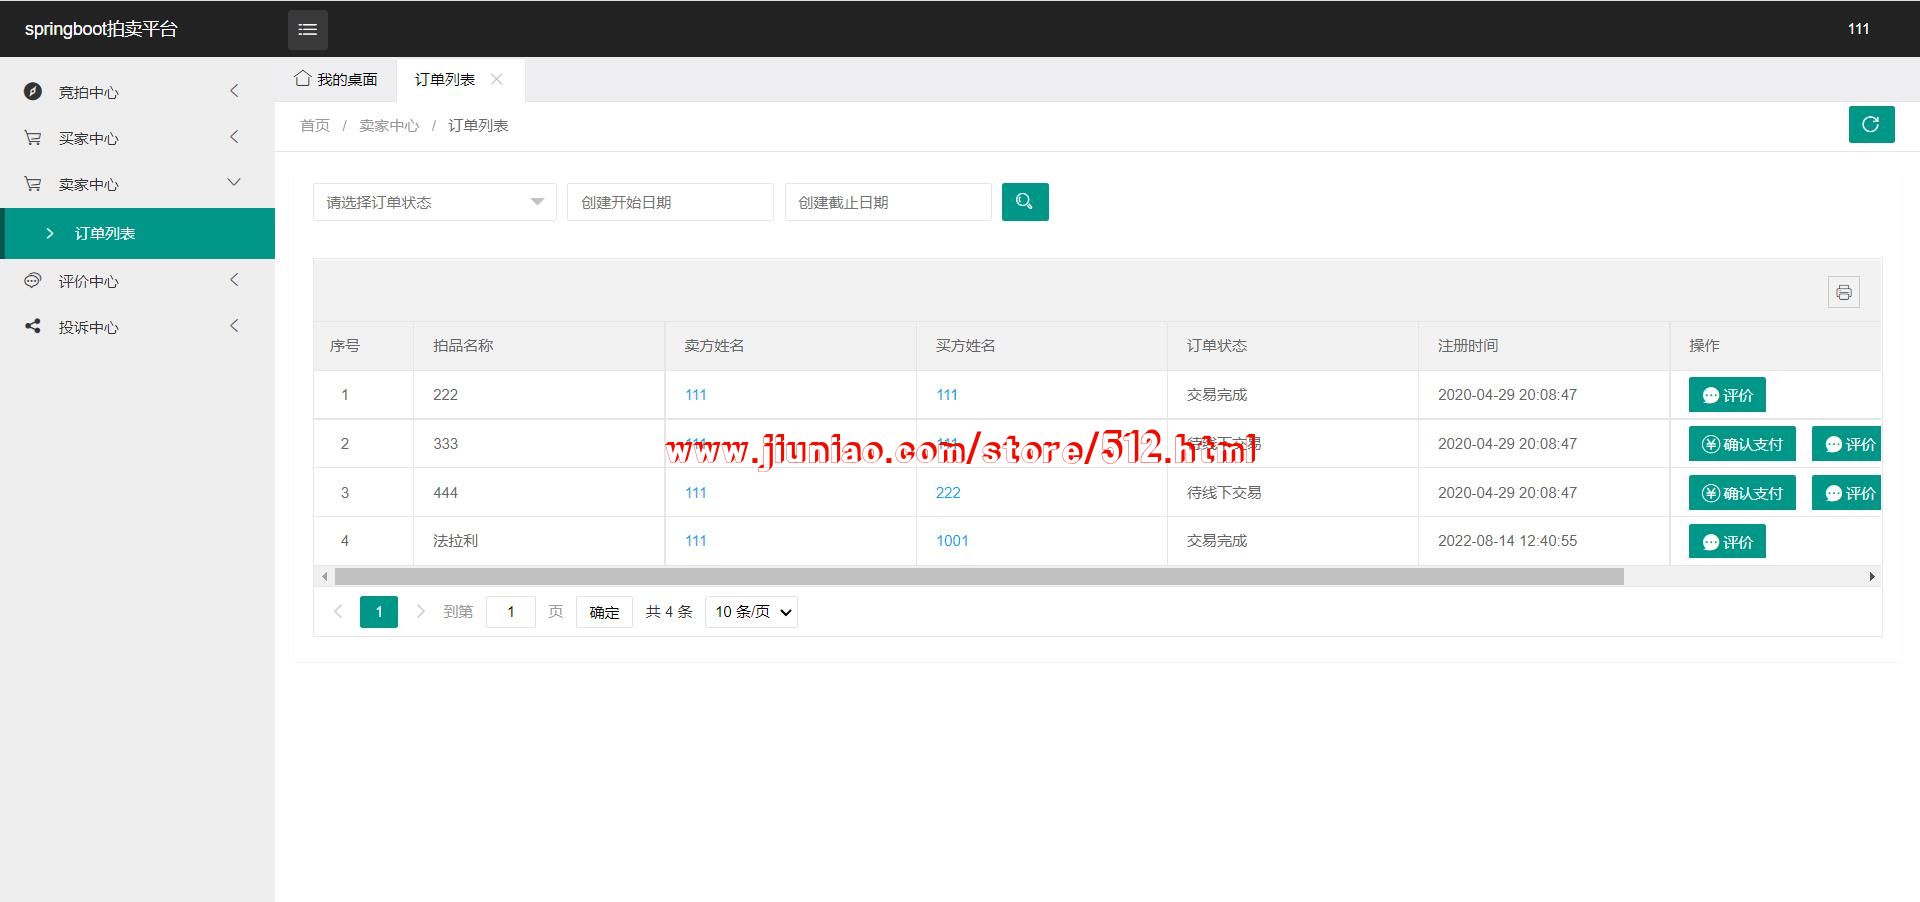1920x902 pixels.
Task: Open the 10 条/页 page size dropdown
Action: (x=751, y=612)
